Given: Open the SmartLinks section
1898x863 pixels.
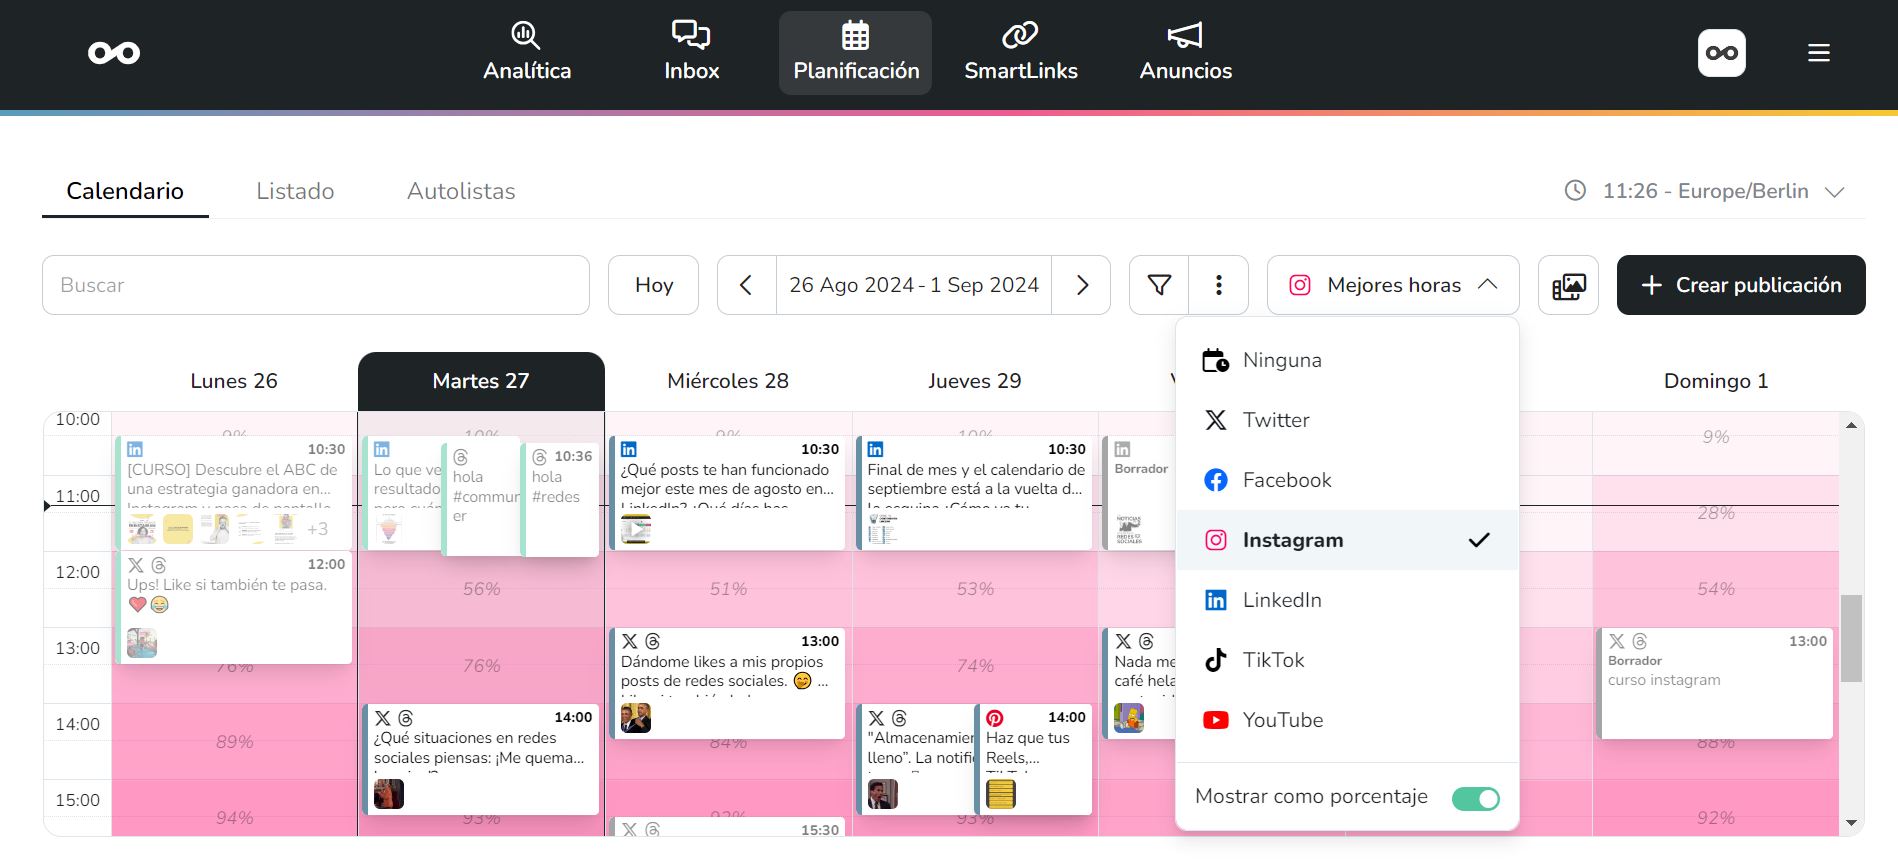Looking at the screenshot, I should [x=1021, y=53].
